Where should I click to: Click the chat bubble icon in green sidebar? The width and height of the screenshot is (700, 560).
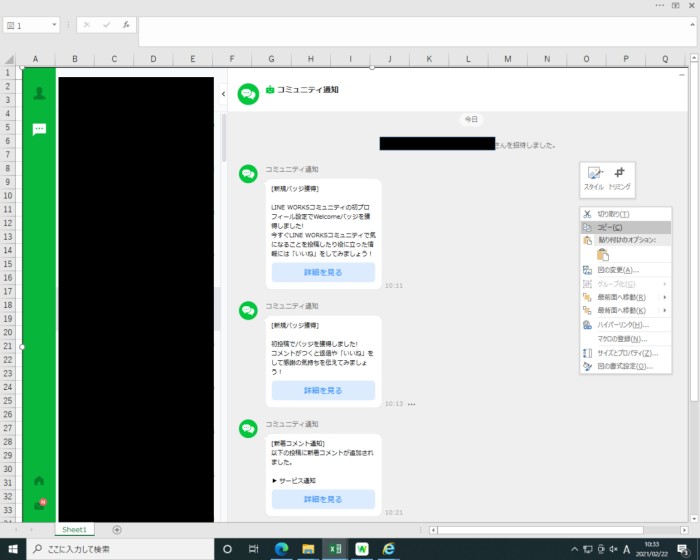tap(39, 130)
